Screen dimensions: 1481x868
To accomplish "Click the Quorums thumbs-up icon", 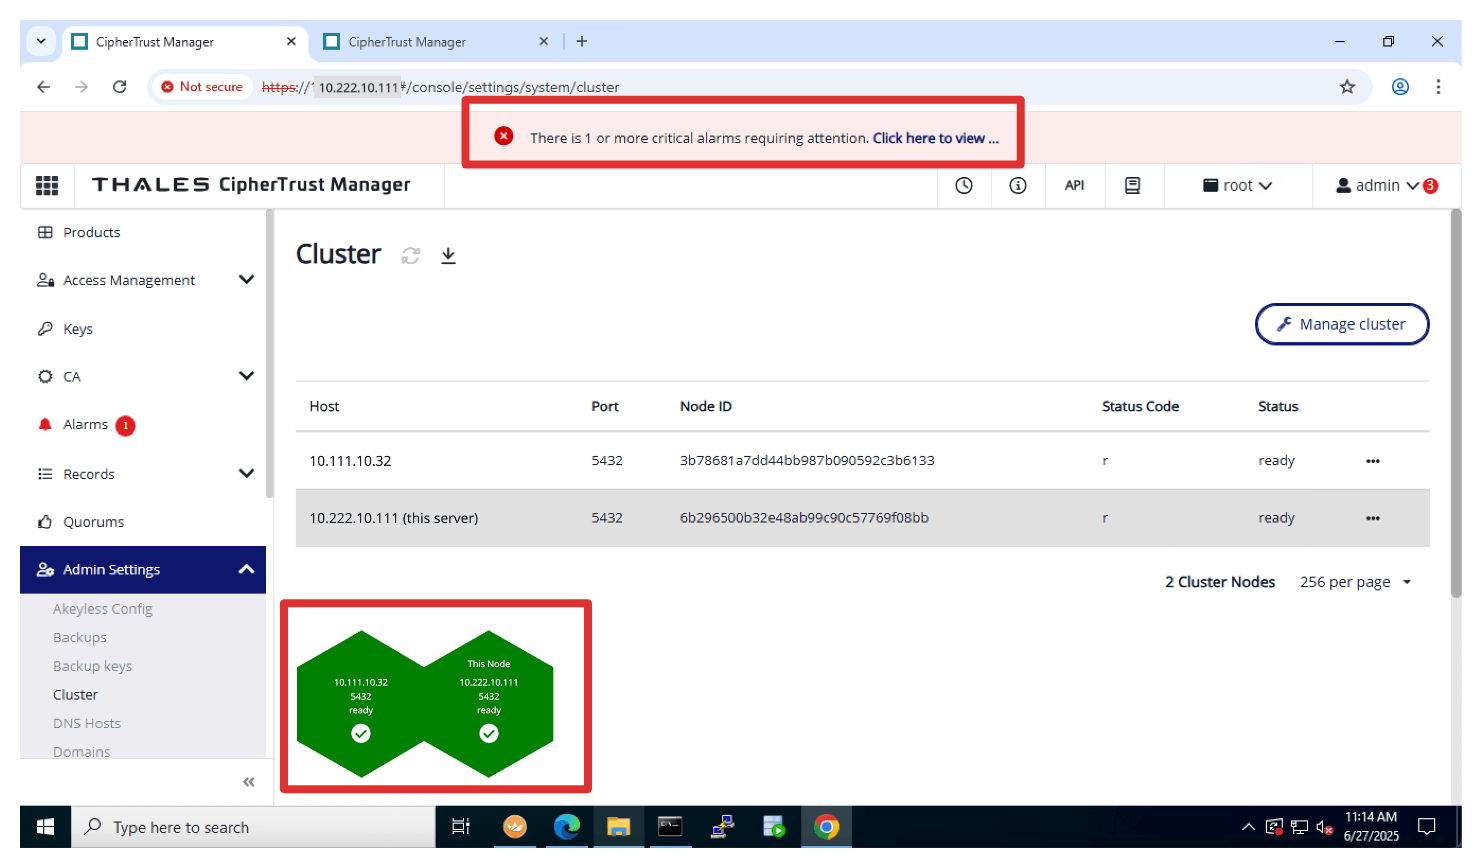I will point(45,521).
